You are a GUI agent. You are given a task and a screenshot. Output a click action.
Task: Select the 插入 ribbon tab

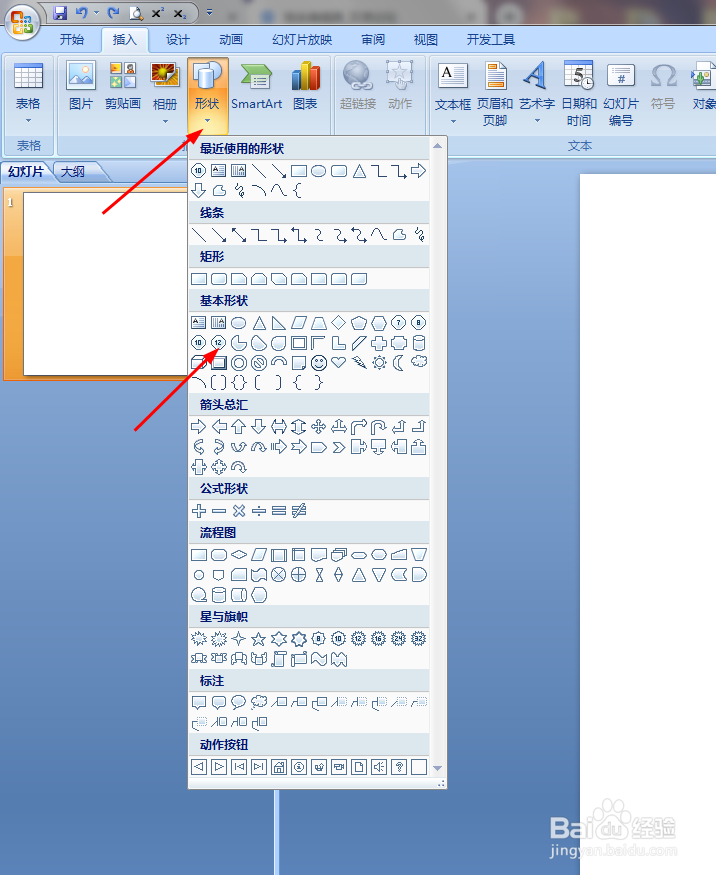124,40
